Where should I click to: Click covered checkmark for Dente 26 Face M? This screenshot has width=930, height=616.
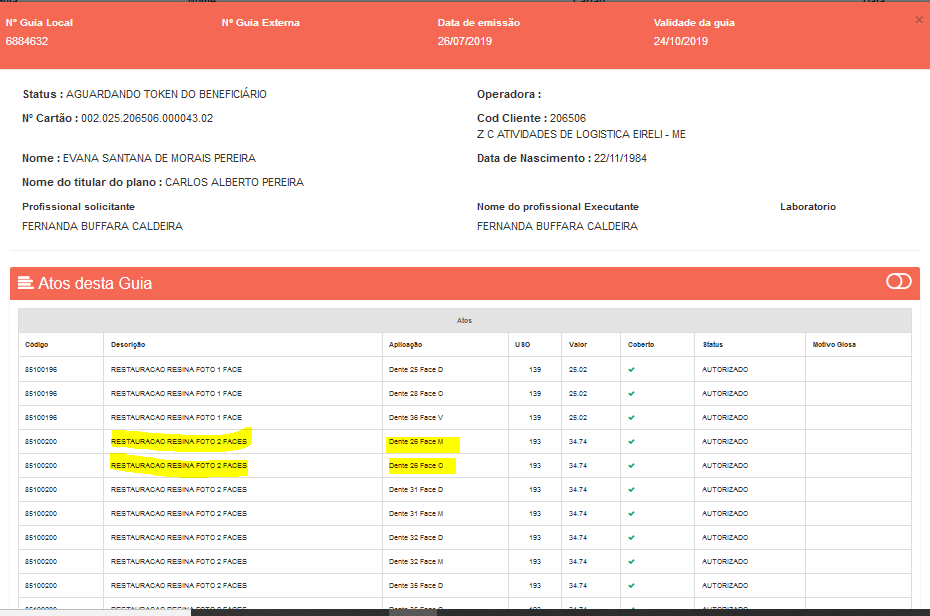631,442
